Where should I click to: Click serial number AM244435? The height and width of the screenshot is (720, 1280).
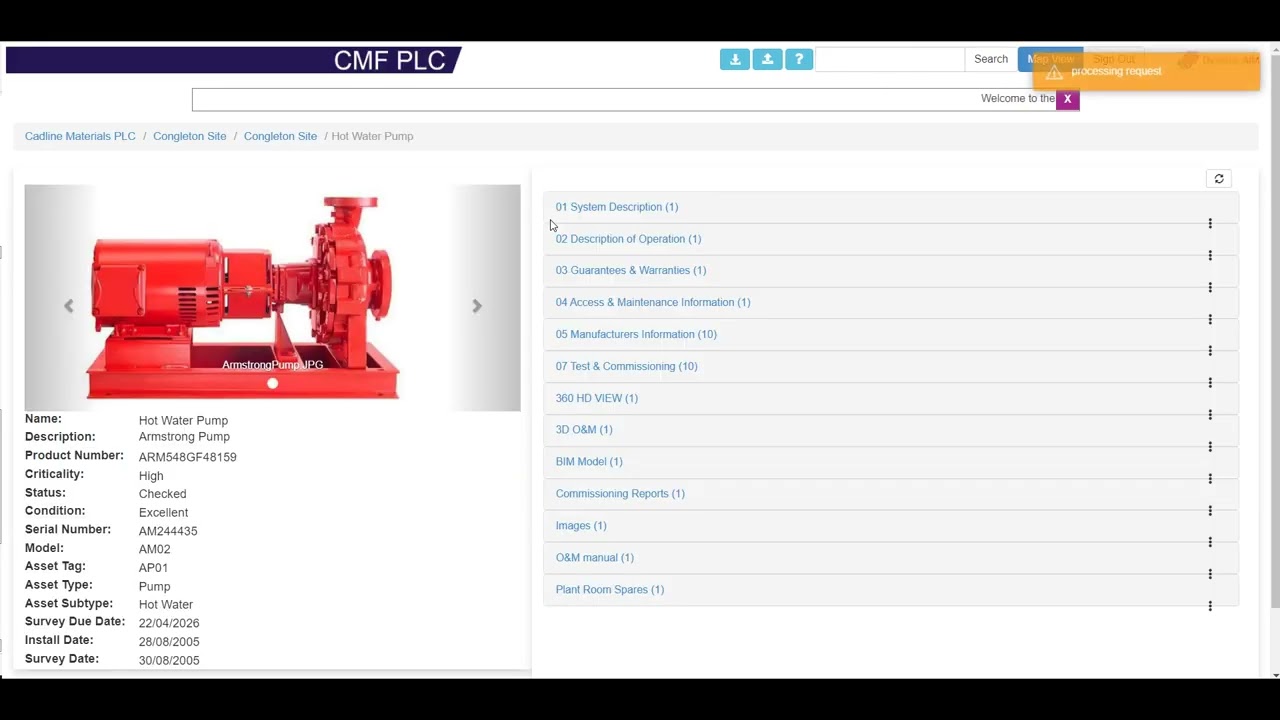168,531
